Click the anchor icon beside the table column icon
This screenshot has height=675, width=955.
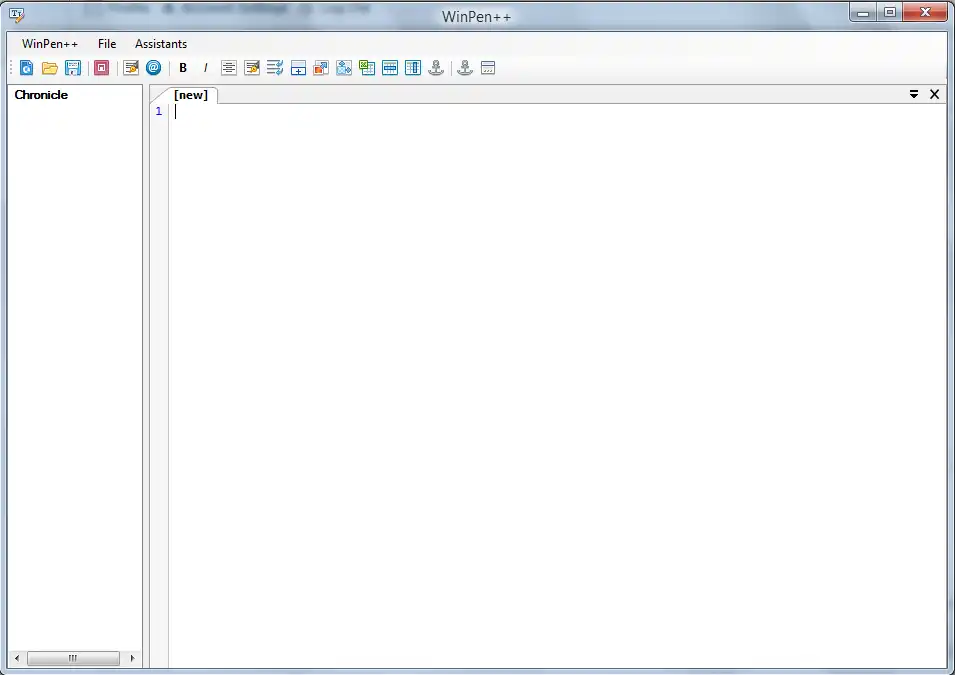tap(436, 68)
